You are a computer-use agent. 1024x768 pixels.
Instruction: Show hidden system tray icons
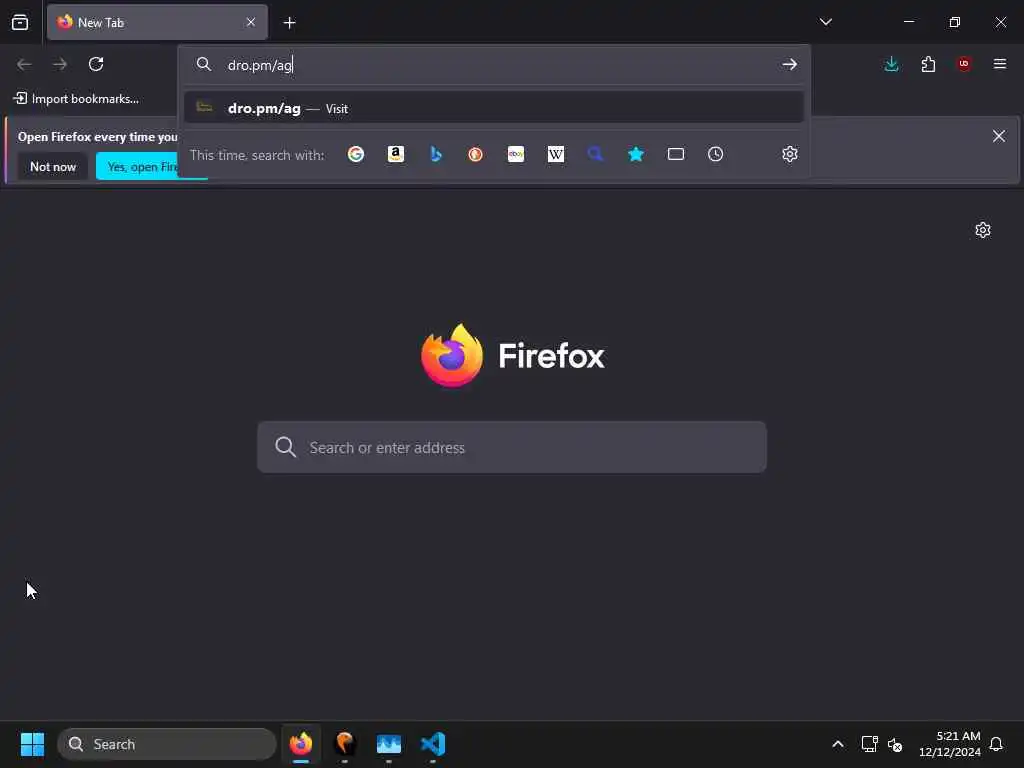click(838, 744)
